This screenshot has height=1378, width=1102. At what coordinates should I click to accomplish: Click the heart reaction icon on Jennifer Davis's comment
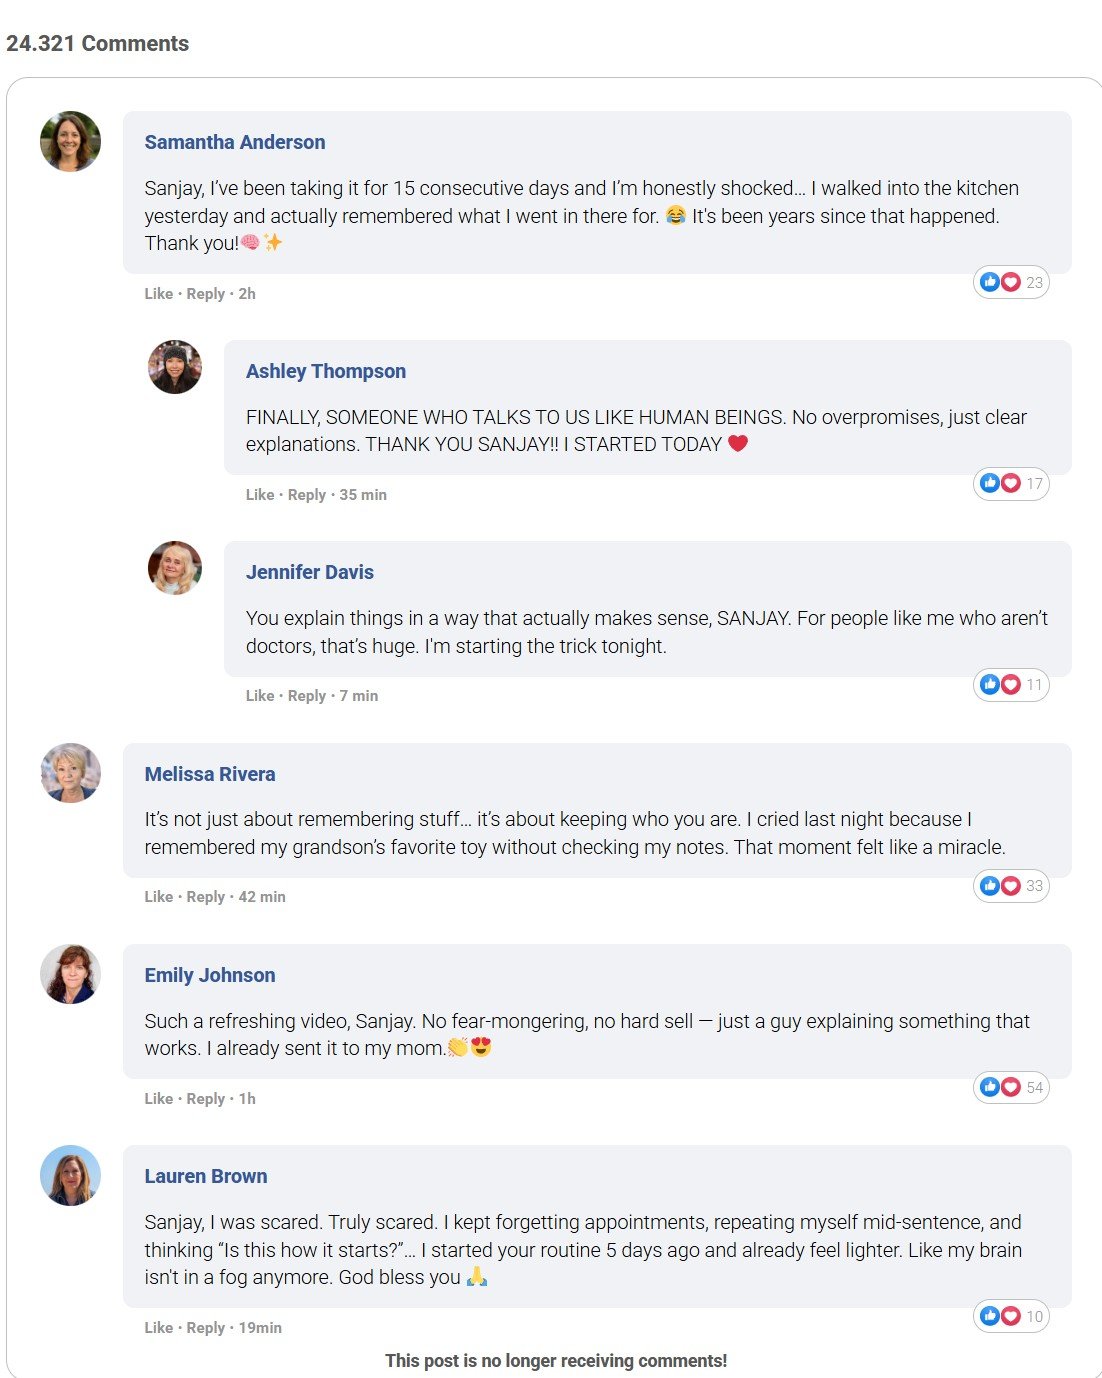[x=1010, y=684]
